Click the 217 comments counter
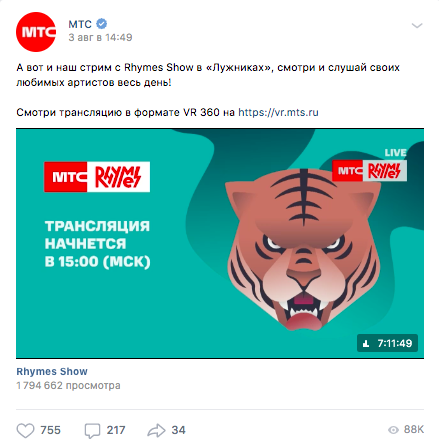The height and width of the screenshot is (448, 439). click(x=116, y=430)
